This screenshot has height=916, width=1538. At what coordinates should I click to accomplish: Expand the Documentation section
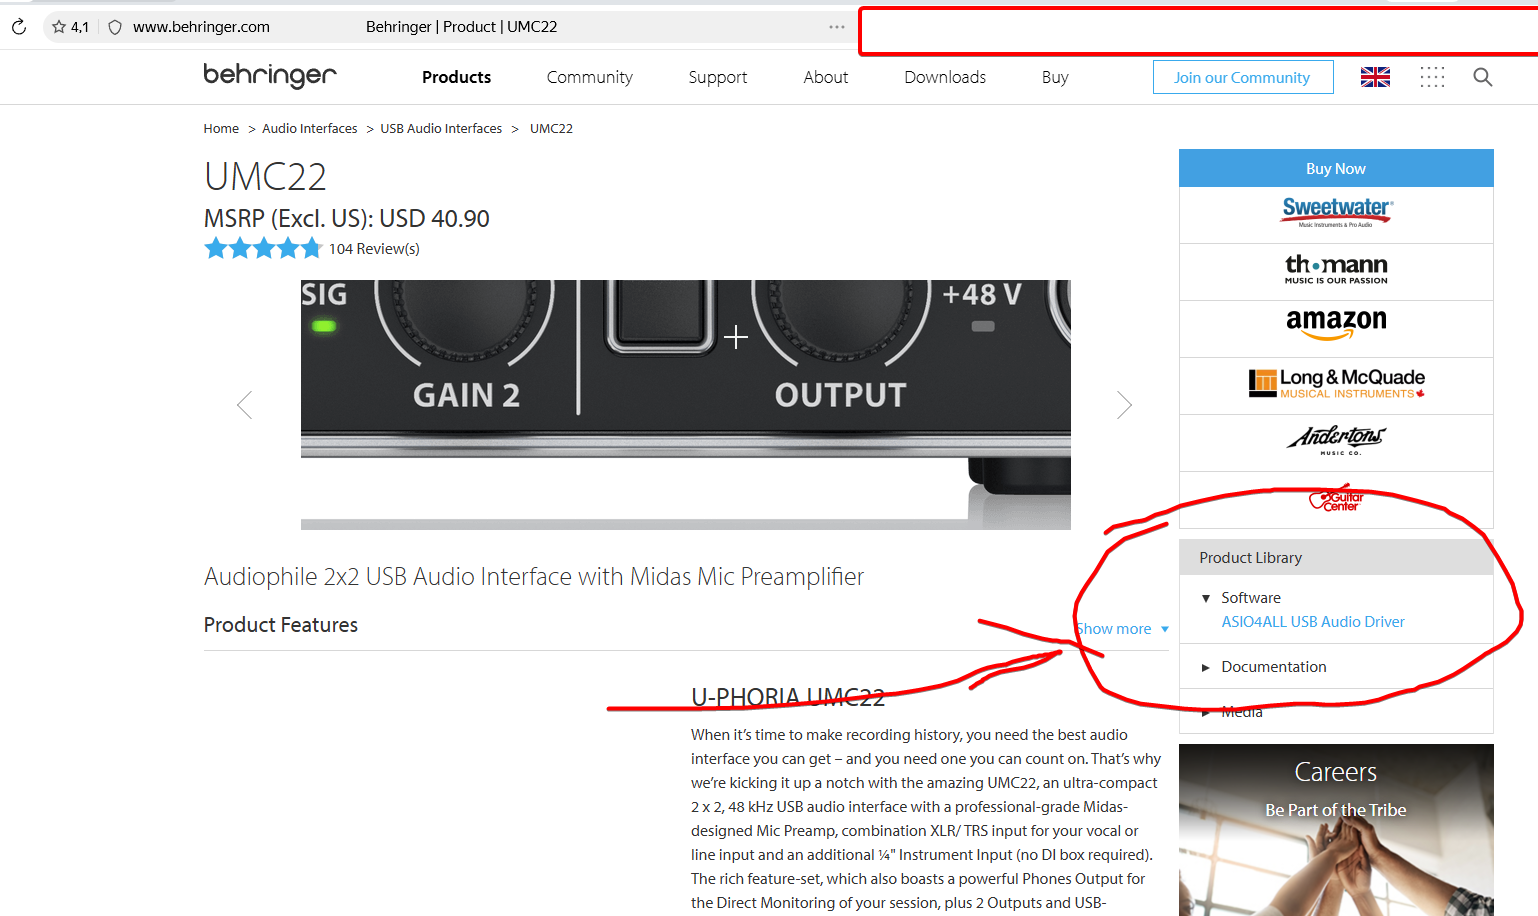[1264, 667]
